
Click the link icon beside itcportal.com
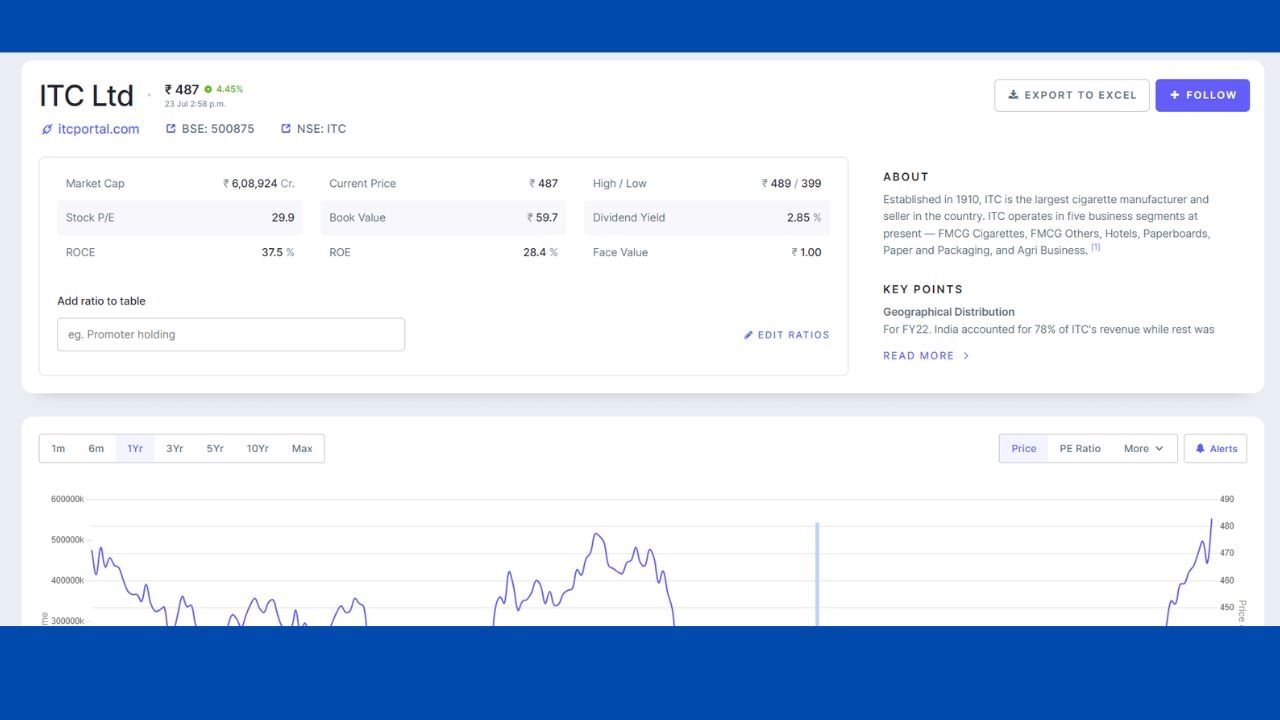click(47, 130)
